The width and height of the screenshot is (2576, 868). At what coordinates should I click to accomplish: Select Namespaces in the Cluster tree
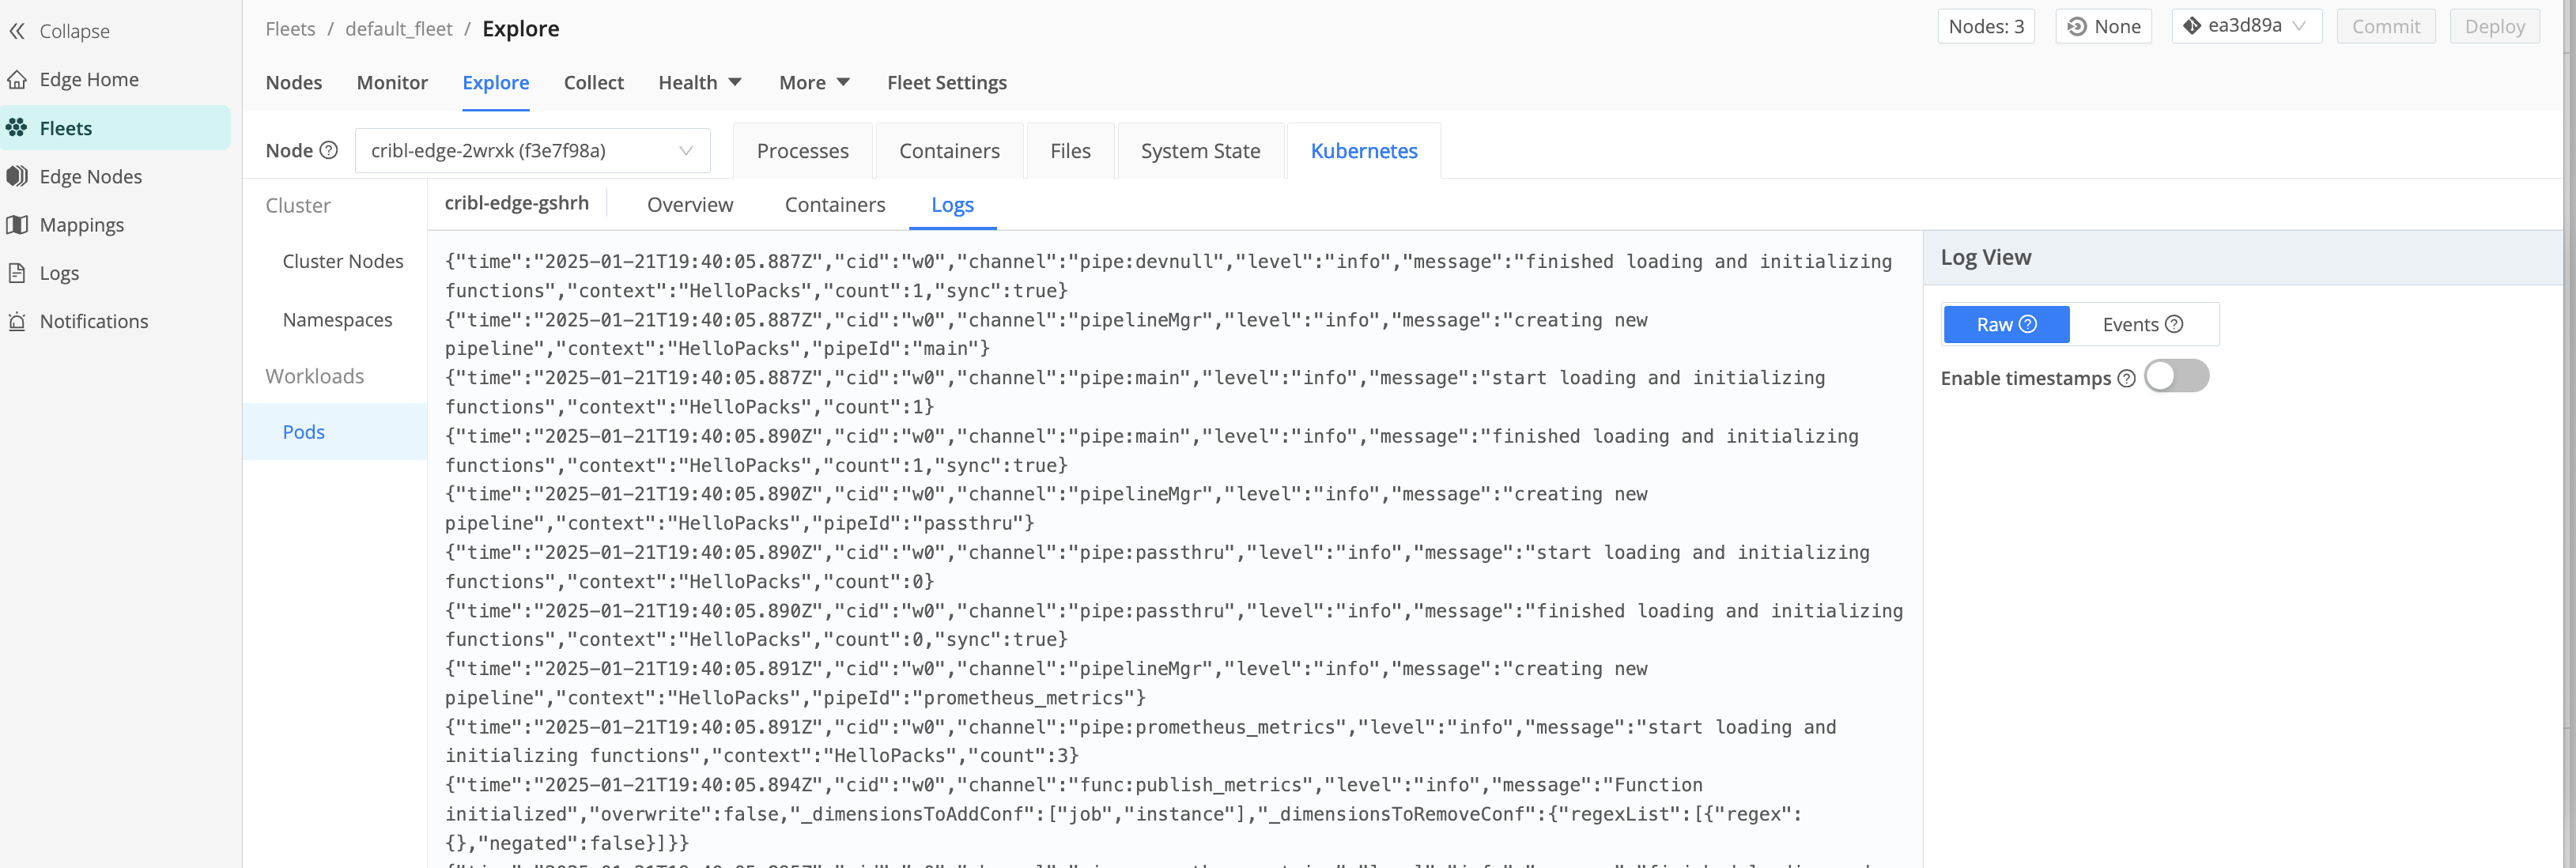click(337, 320)
